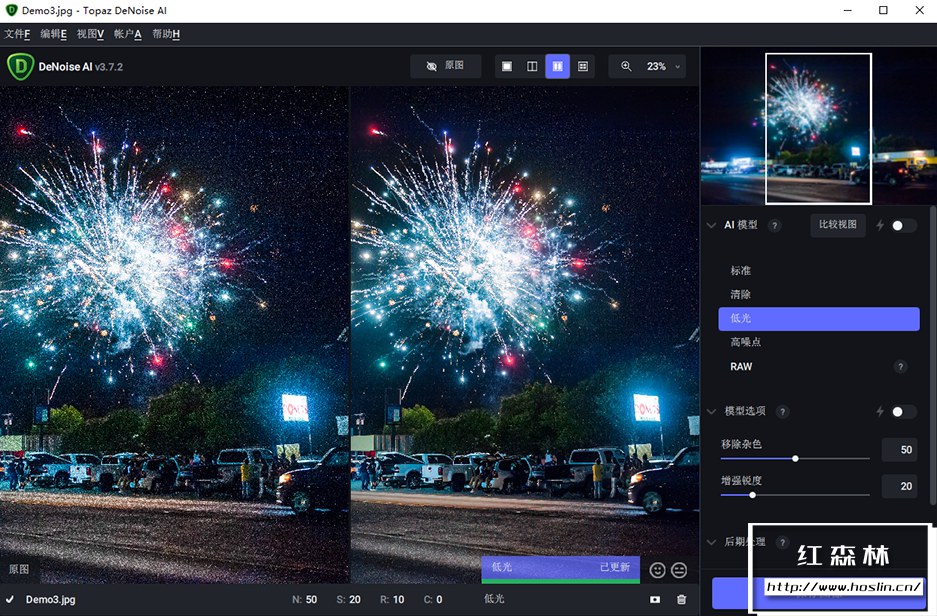Viewport: 937px width, 616px height.
Task: Select the side-by-side view icon
Action: 557,66
